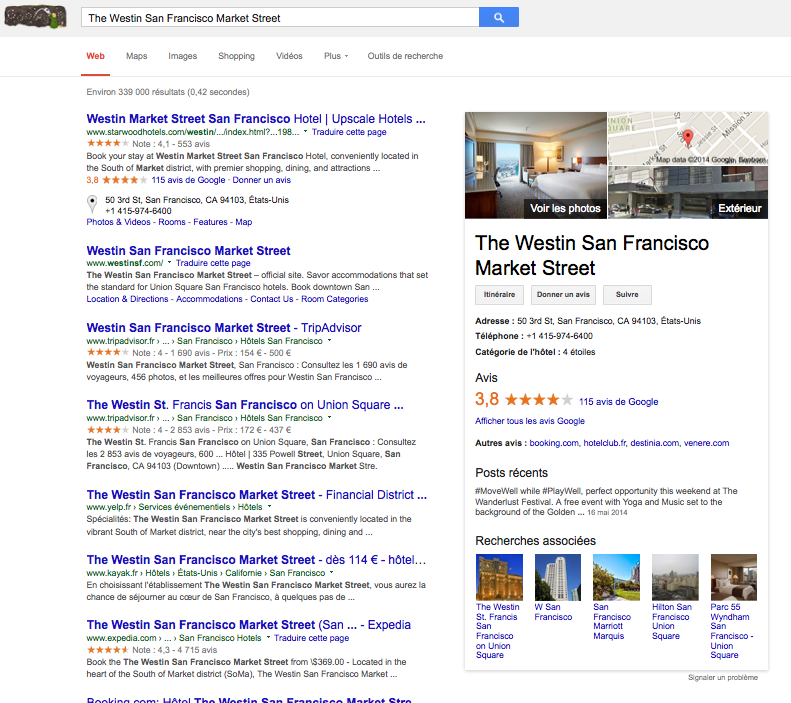Expand the arrow next to the westinsf.com URL
The width and height of the screenshot is (791, 703).
pyautogui.click(x=170, y=263)
